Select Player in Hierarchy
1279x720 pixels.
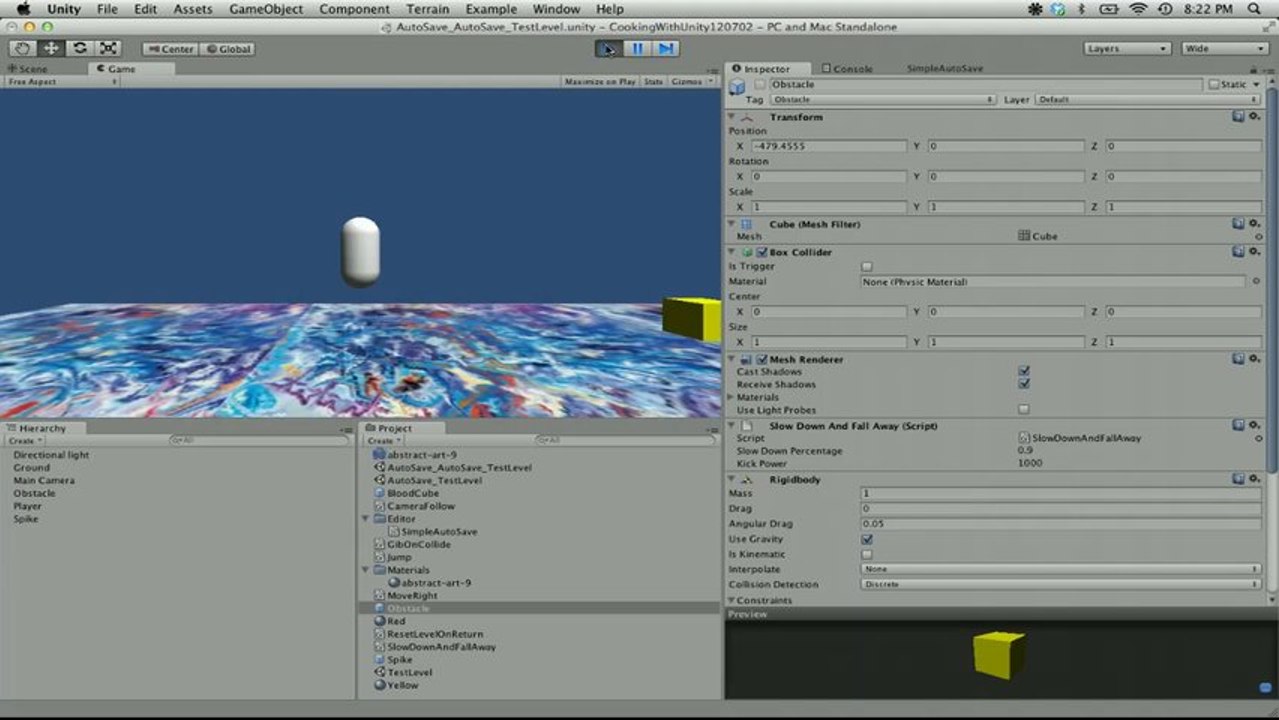pos(28,506)
